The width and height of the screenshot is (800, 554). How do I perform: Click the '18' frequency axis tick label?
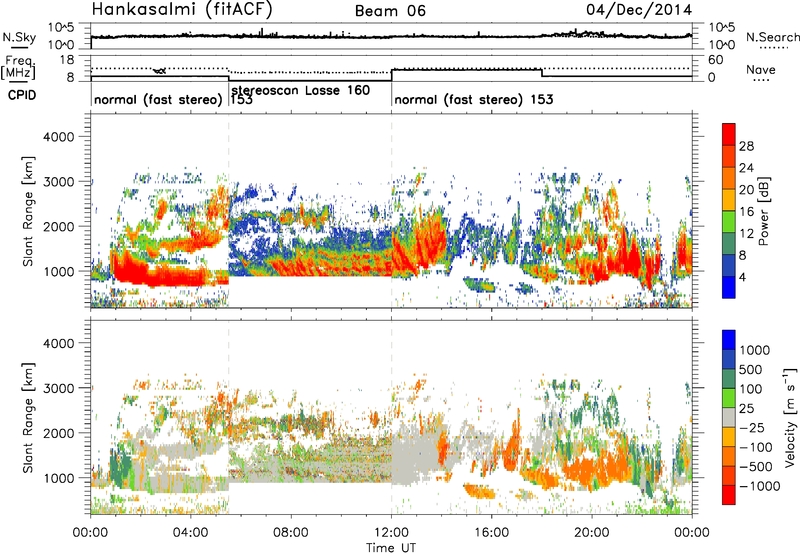coord(67,60)
